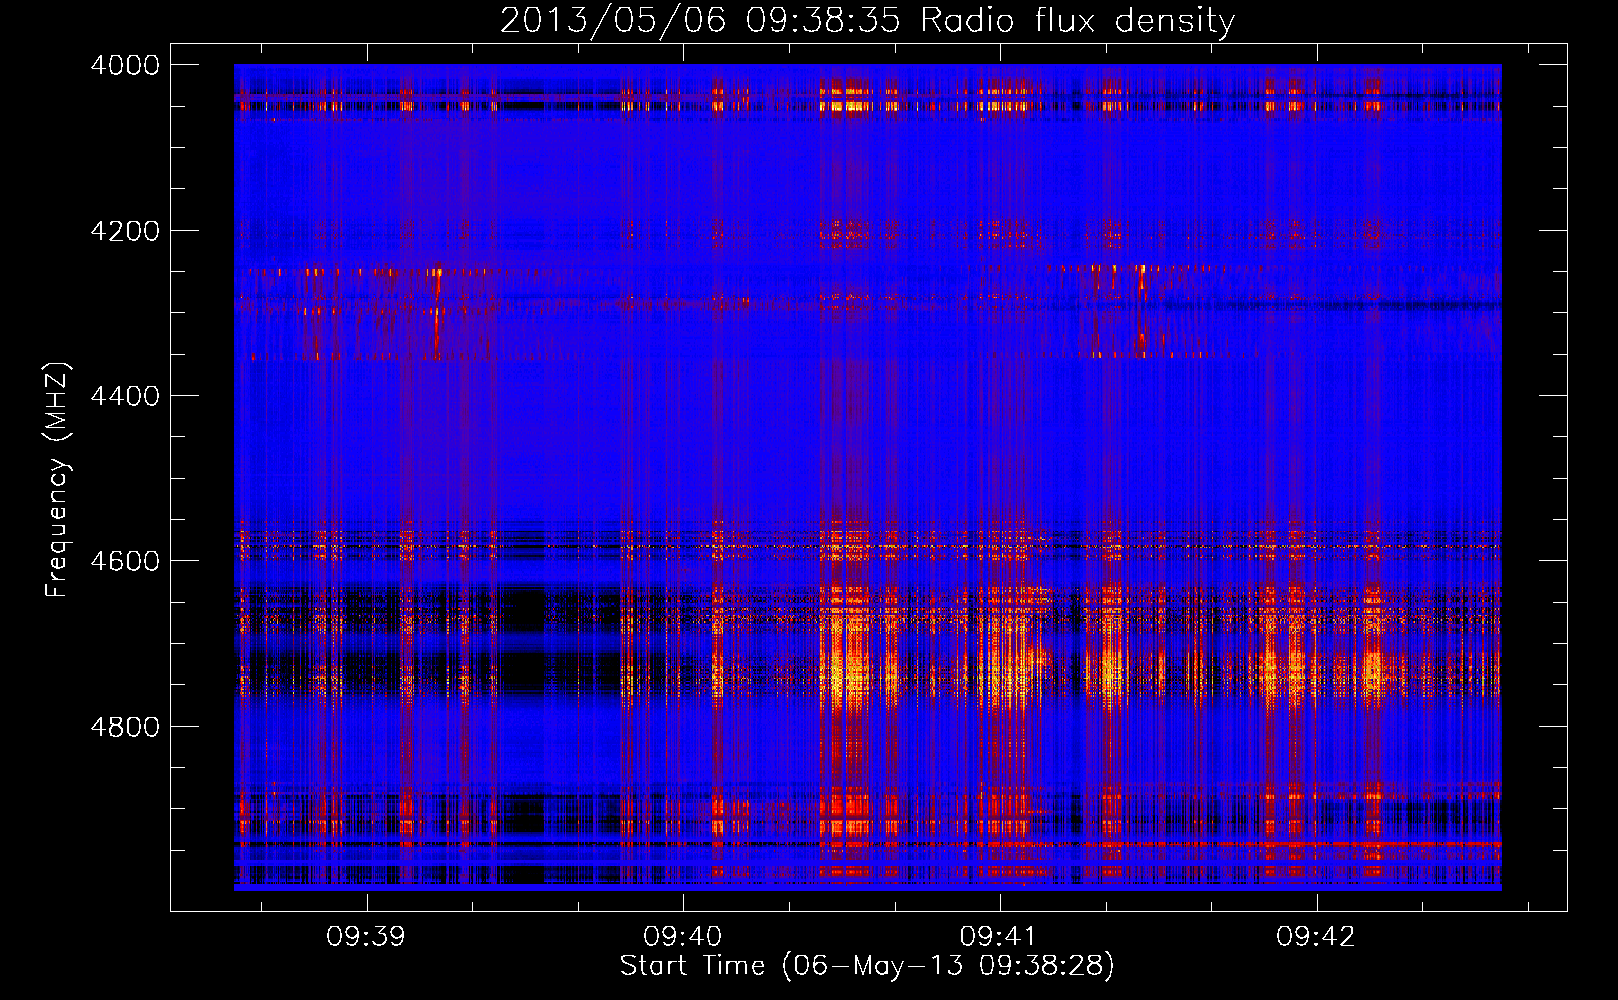Click the '4200' frequency axis label
Image resolution: width=1618 pixels, height=1000 pixels.
pyautogui.click(x=125, y=231)
